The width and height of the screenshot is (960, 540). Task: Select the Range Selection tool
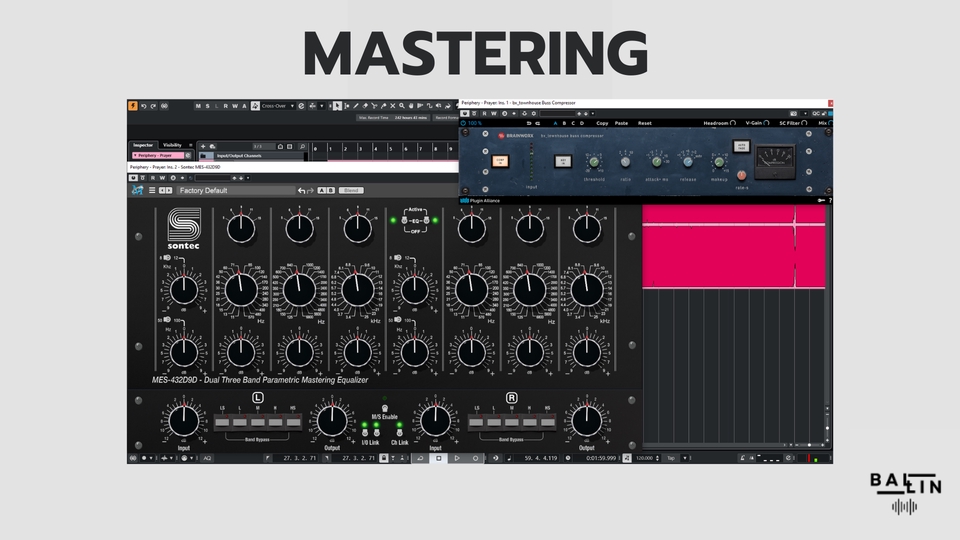347,106
